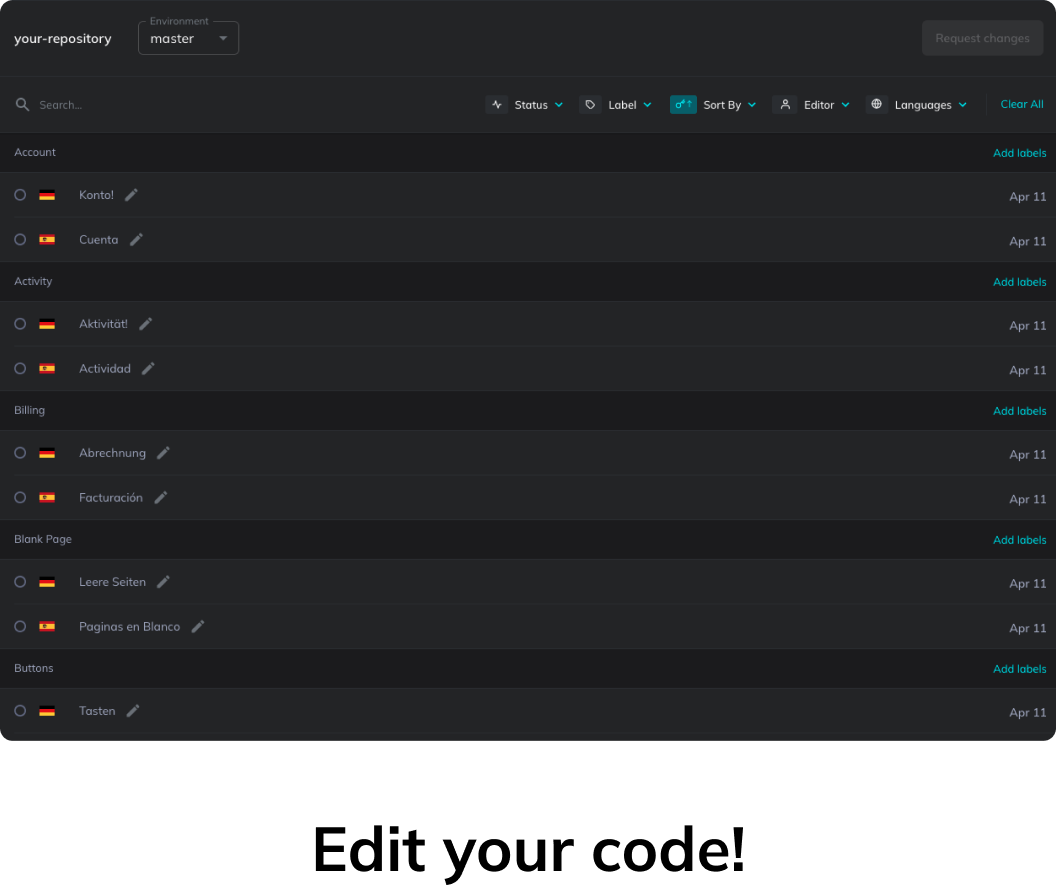Click the magnifying glass search icon
The width and height of the screenshot is (1056, 887).
22,104
